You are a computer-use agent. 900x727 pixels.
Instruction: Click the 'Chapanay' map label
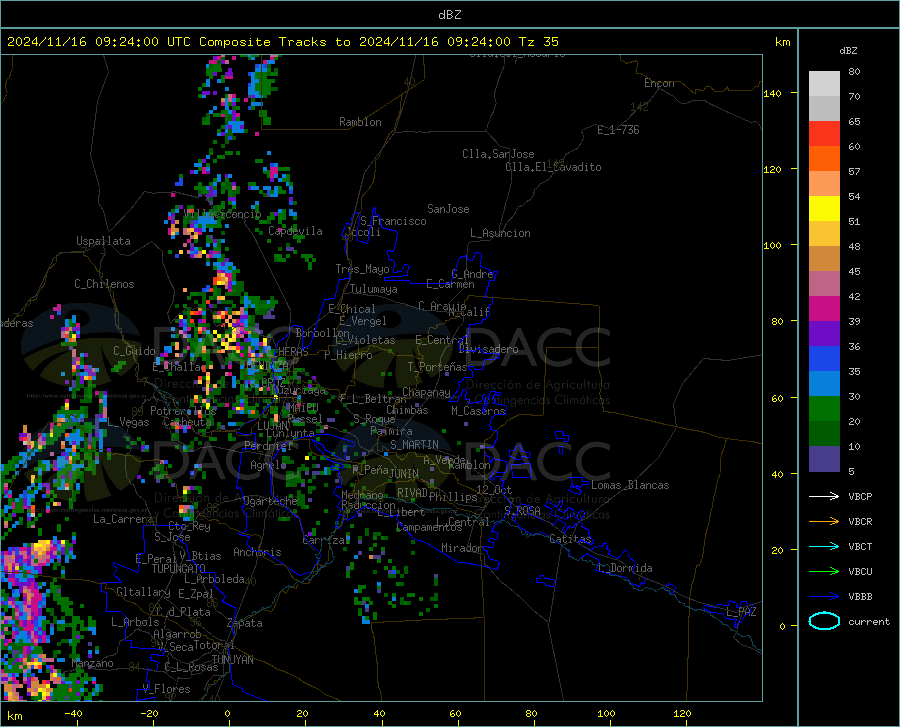point(426,392)
